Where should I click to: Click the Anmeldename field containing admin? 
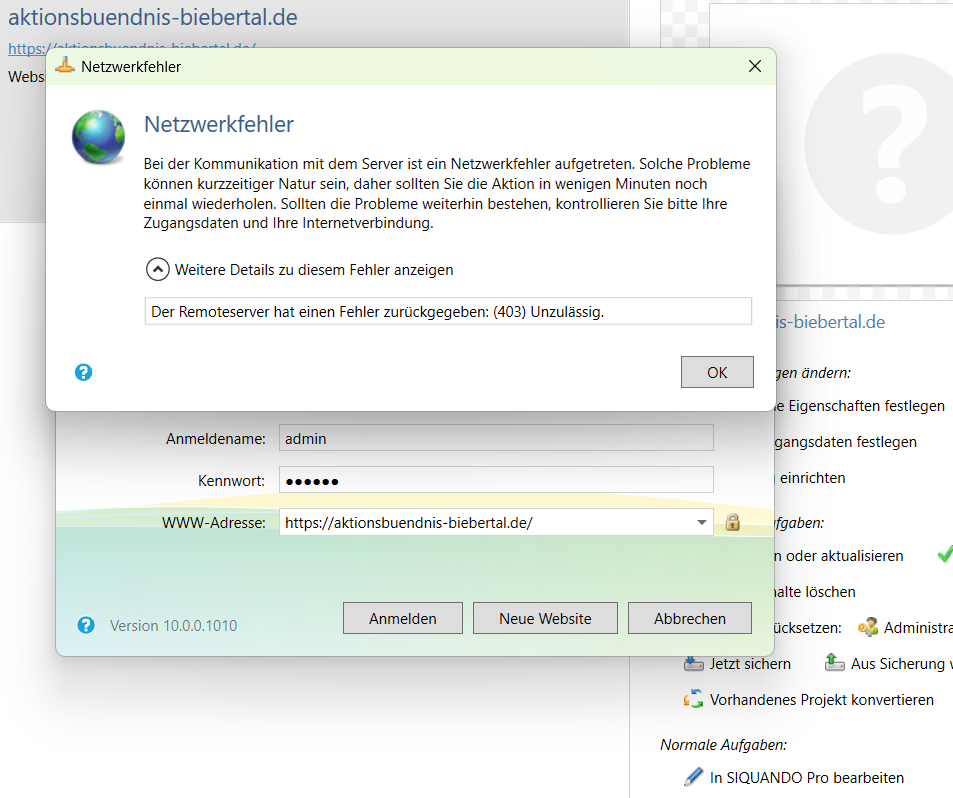[496, 438]
